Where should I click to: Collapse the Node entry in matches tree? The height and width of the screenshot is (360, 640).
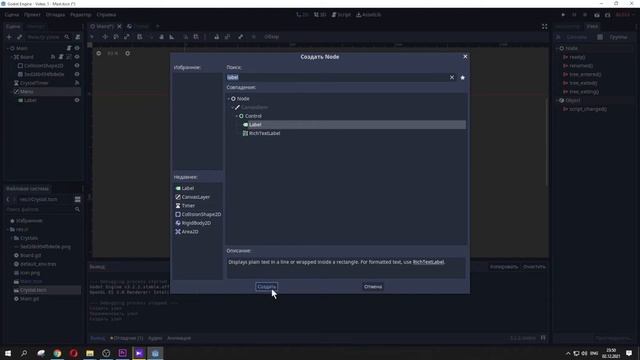229,99
